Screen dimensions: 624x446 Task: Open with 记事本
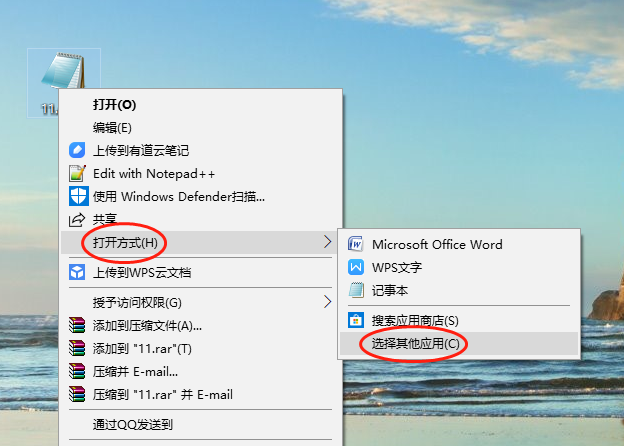click(459, 290)
